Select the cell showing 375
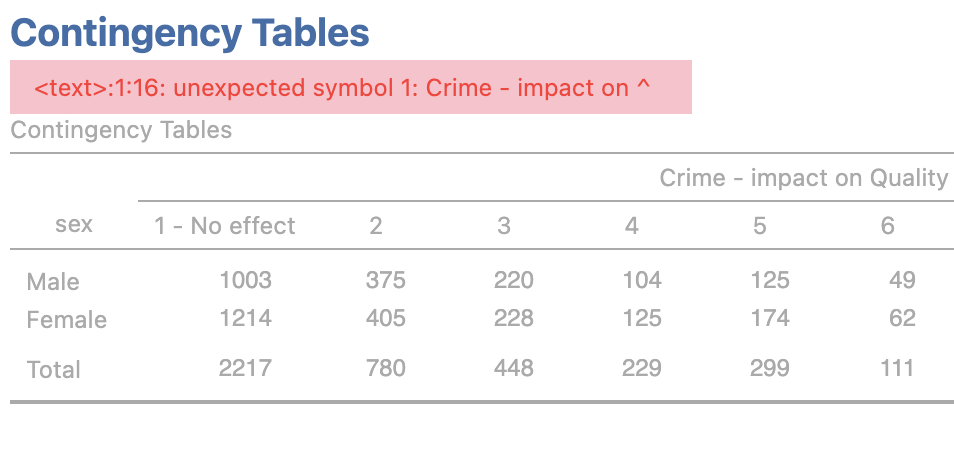The image size is (954, 458). pyautogui.click(x=386, y=281)
